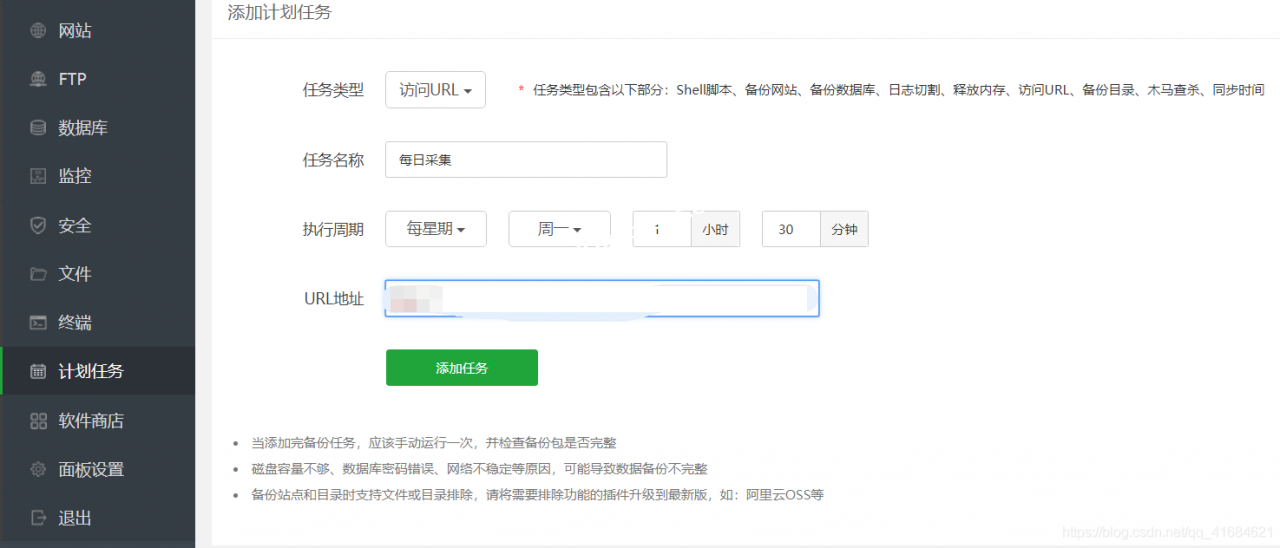
Task: Click the grid icon beside 软件商店
Action: tap(38, 420)
